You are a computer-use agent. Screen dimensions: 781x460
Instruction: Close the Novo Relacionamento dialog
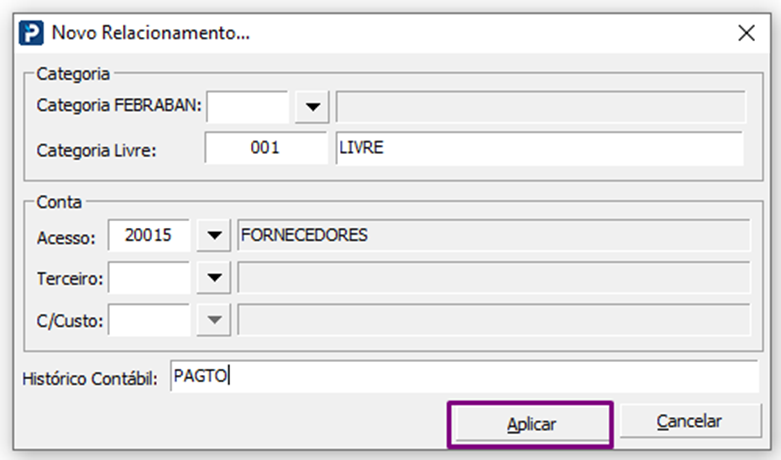(745, 32)
